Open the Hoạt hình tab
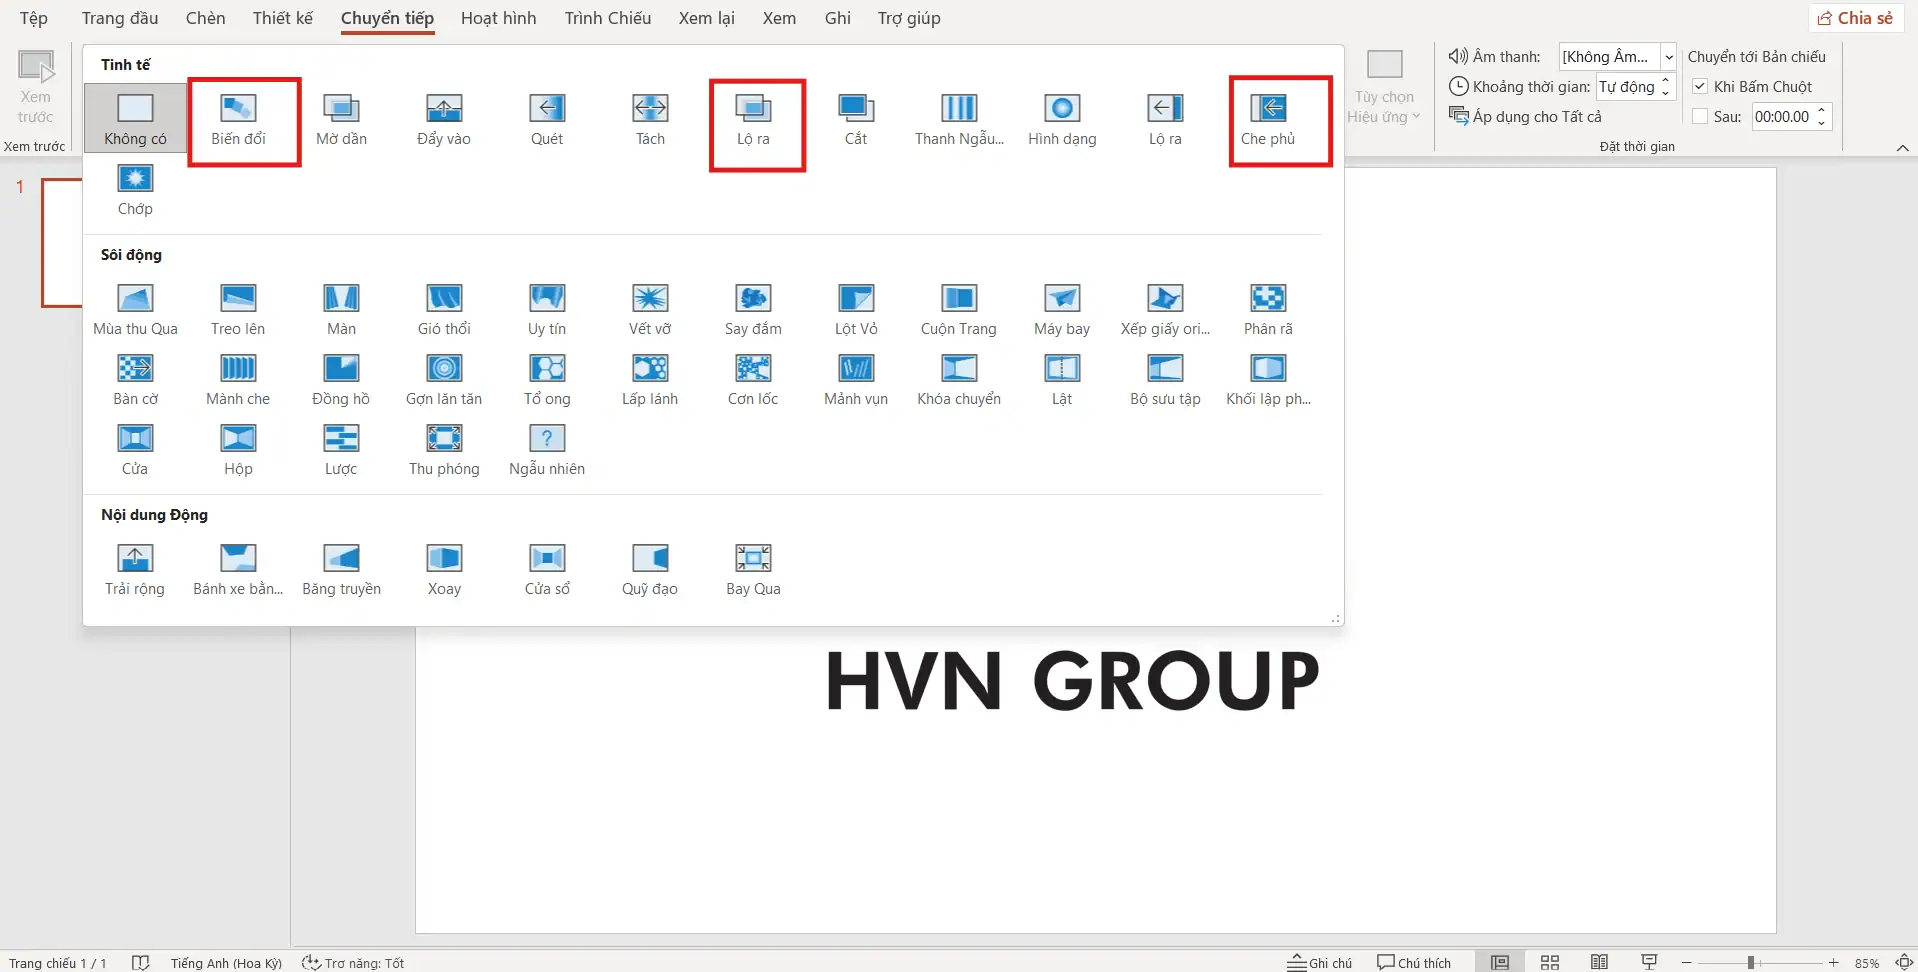Image resolution: width=1918 pixels, height=972 pixels. pyautogui.click(x=498, y=18)
